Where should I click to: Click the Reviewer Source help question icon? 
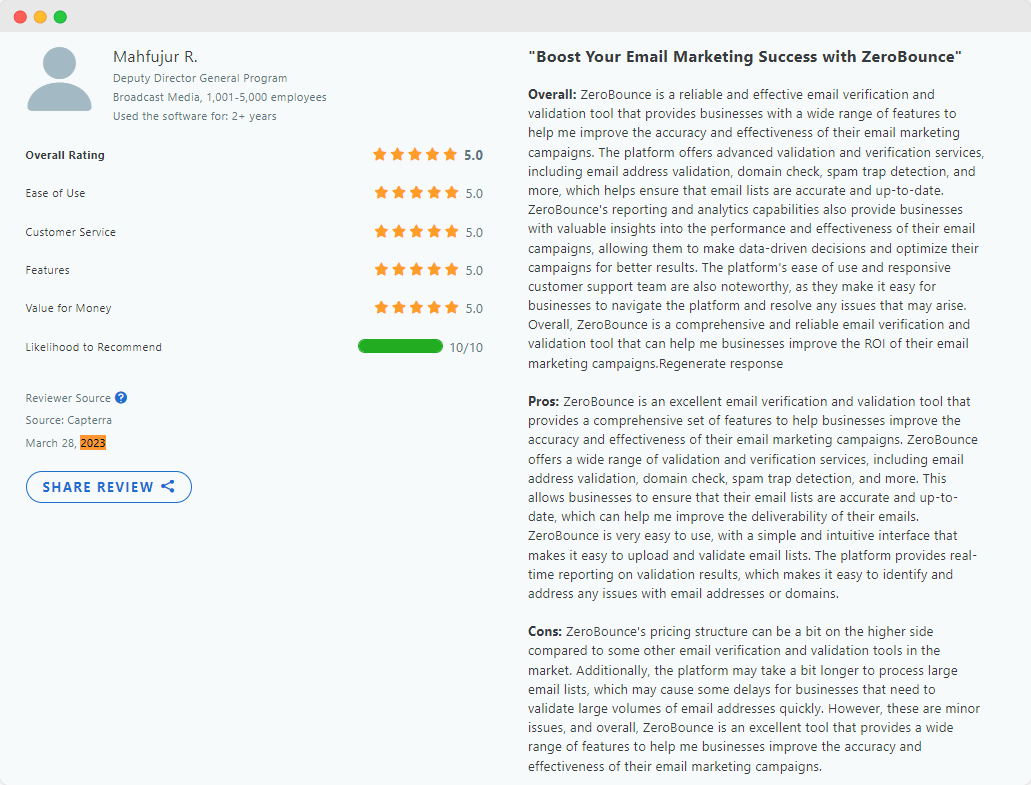[x=121, y=397]
